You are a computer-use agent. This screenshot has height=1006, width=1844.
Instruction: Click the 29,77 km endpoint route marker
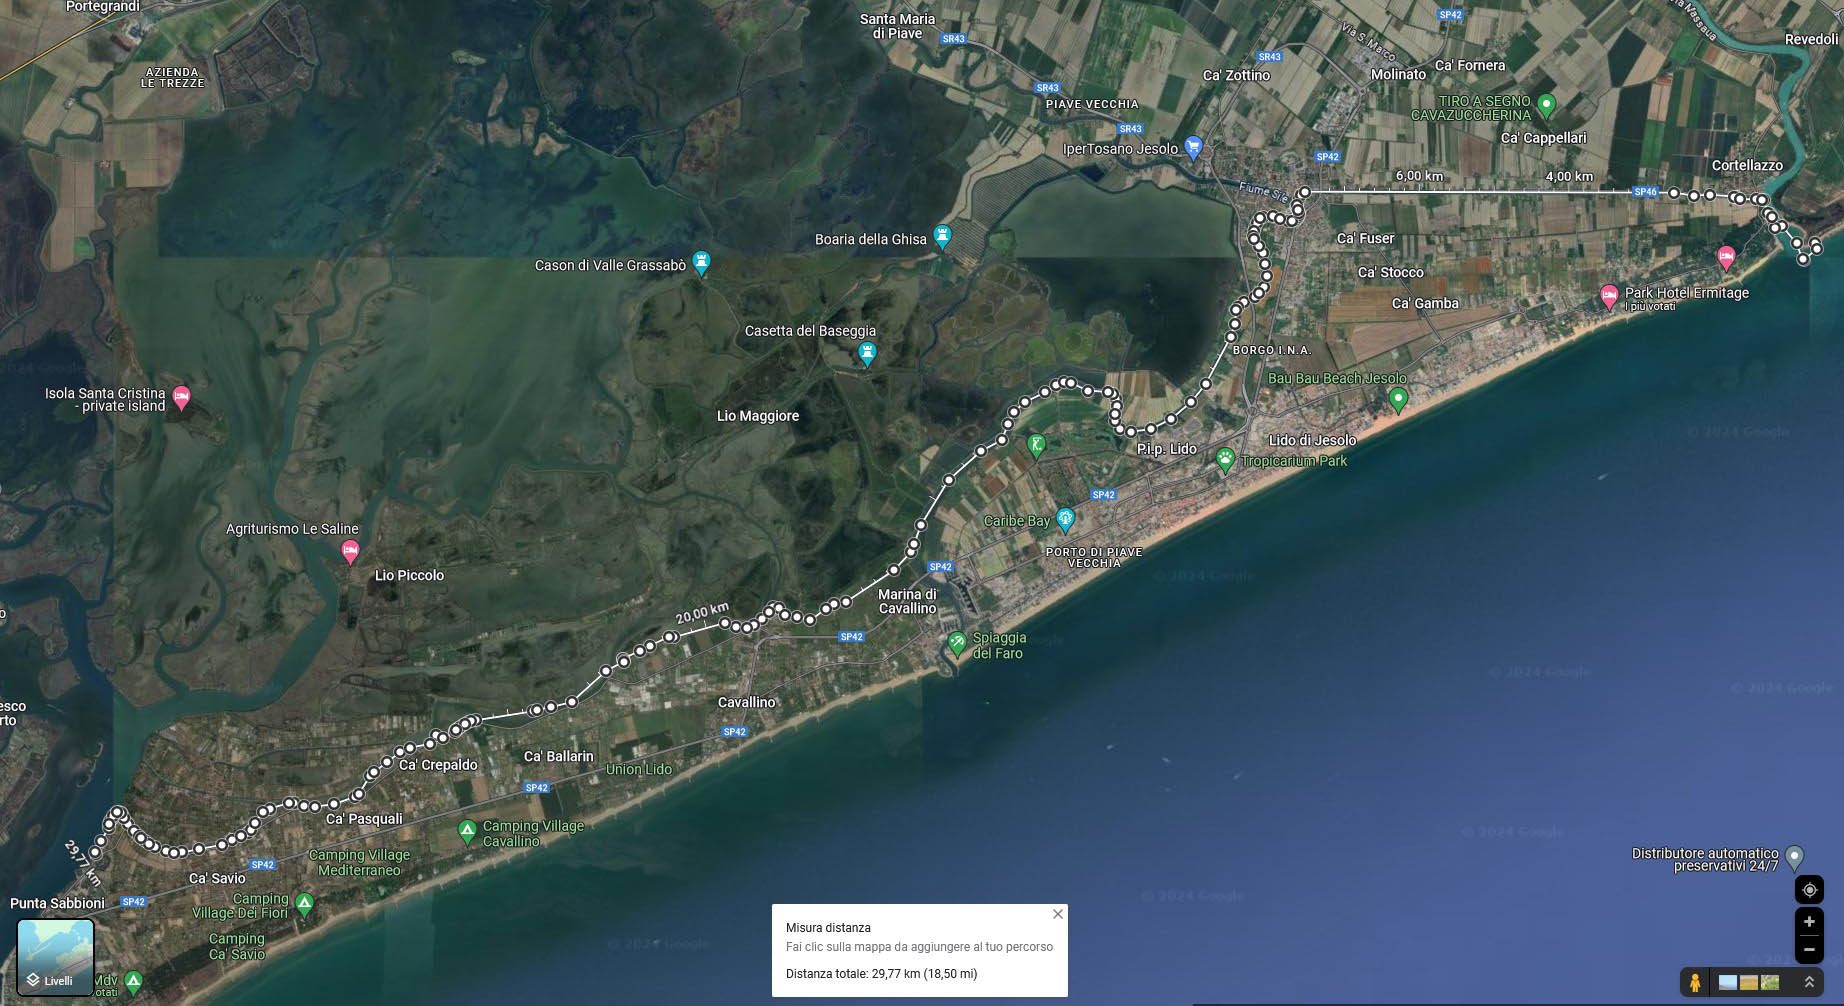click(x=95, y=853)
